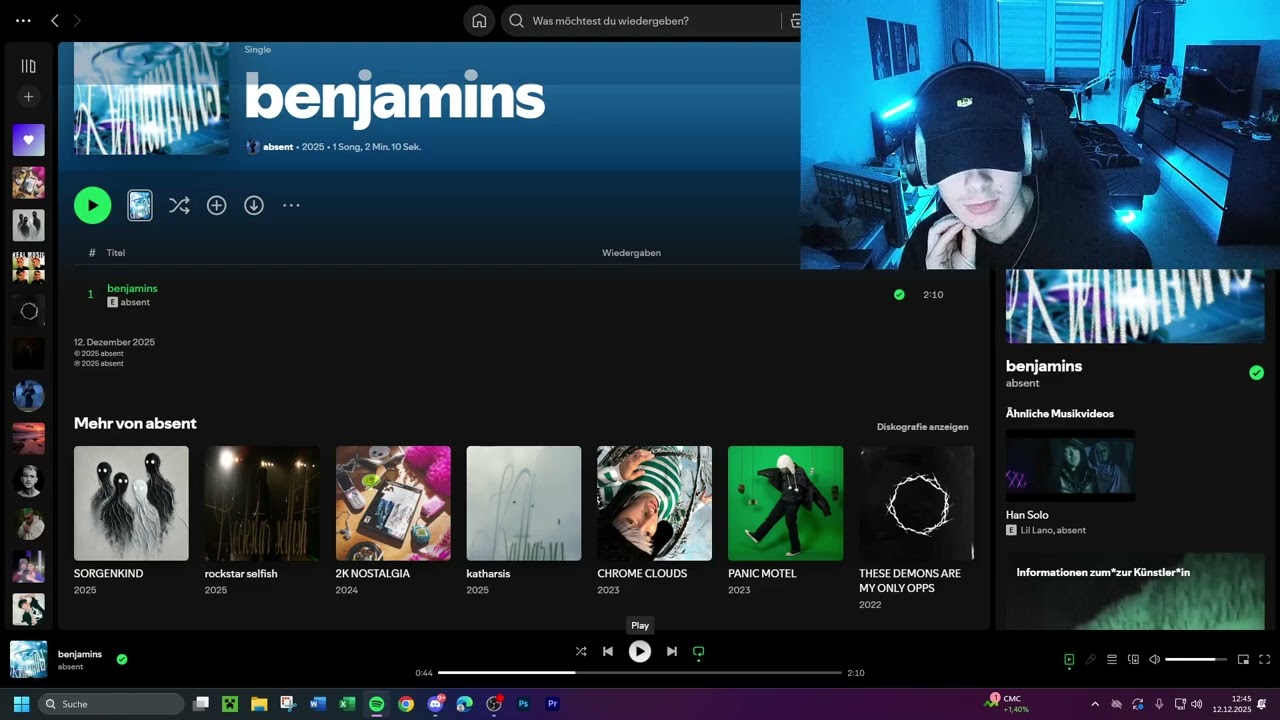Screen dimensions: 1280x720
Task: Toggle saved checkmark in benjamins track row
Action: click(899, 294)
